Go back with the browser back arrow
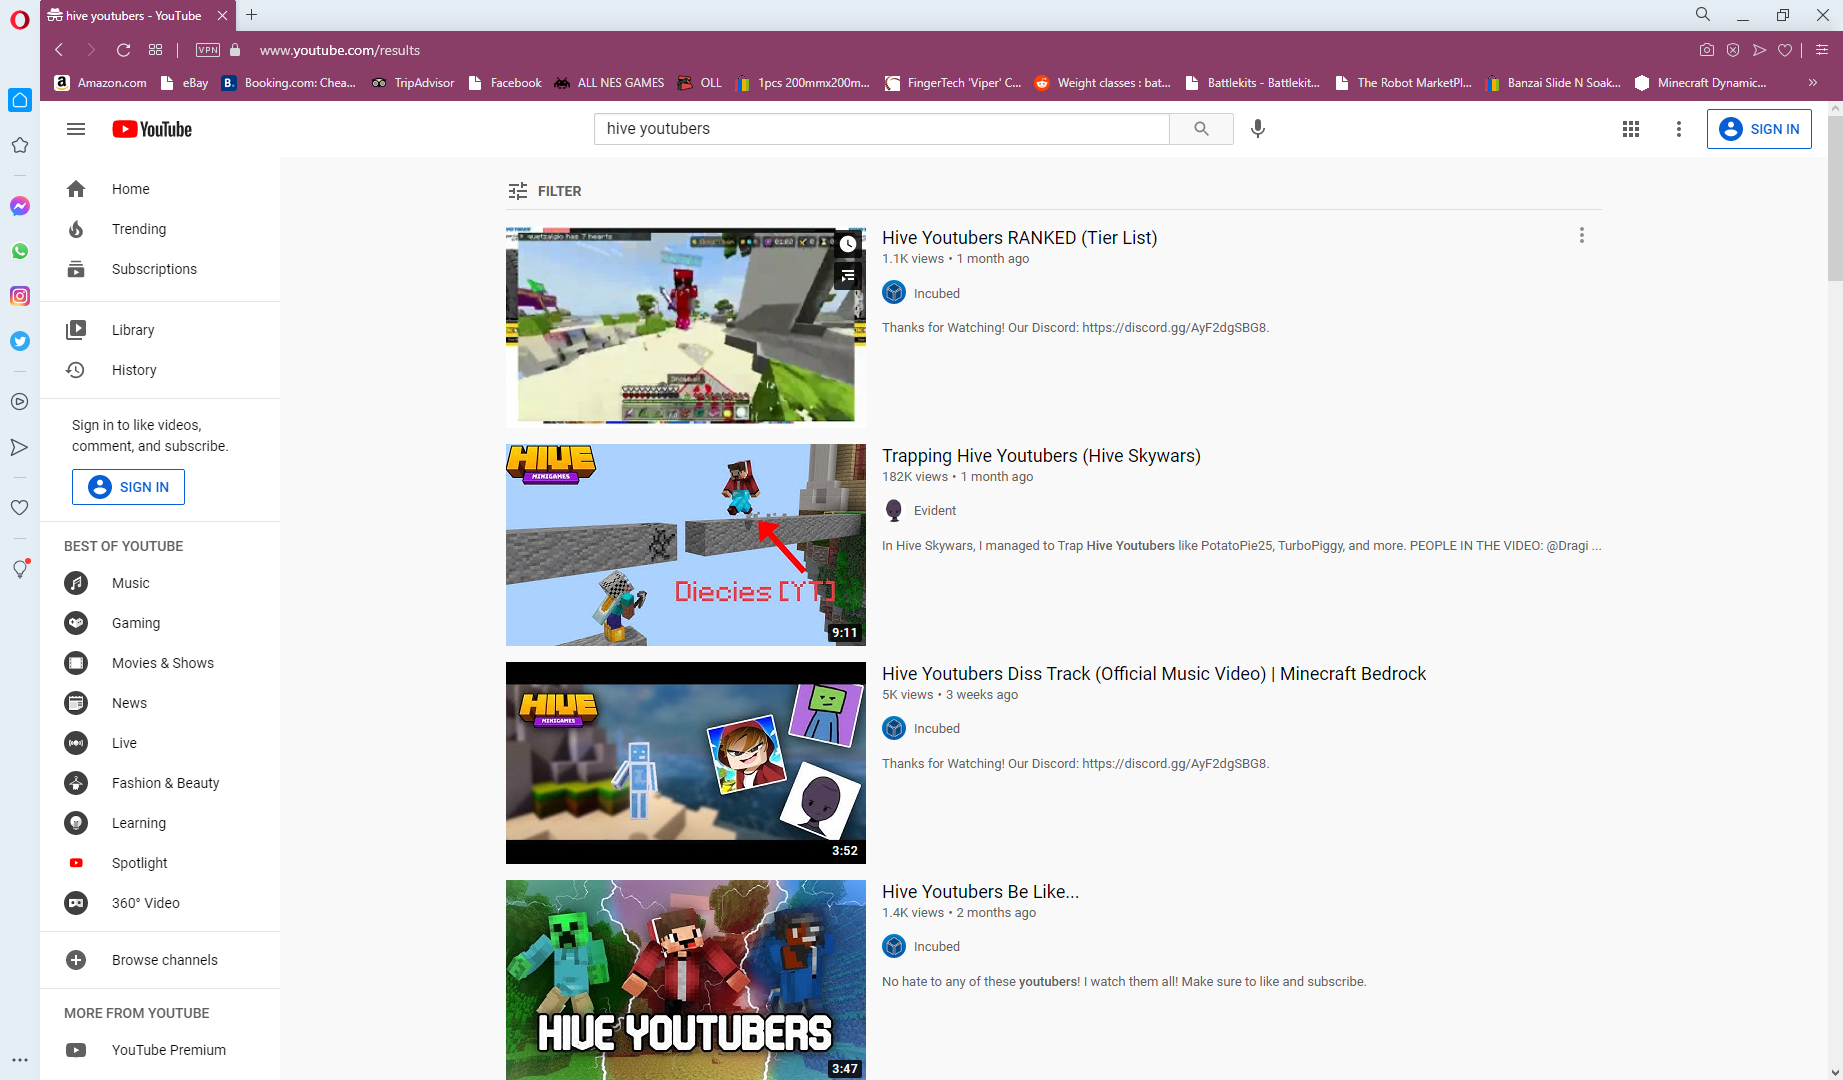 tap(59, 50)
